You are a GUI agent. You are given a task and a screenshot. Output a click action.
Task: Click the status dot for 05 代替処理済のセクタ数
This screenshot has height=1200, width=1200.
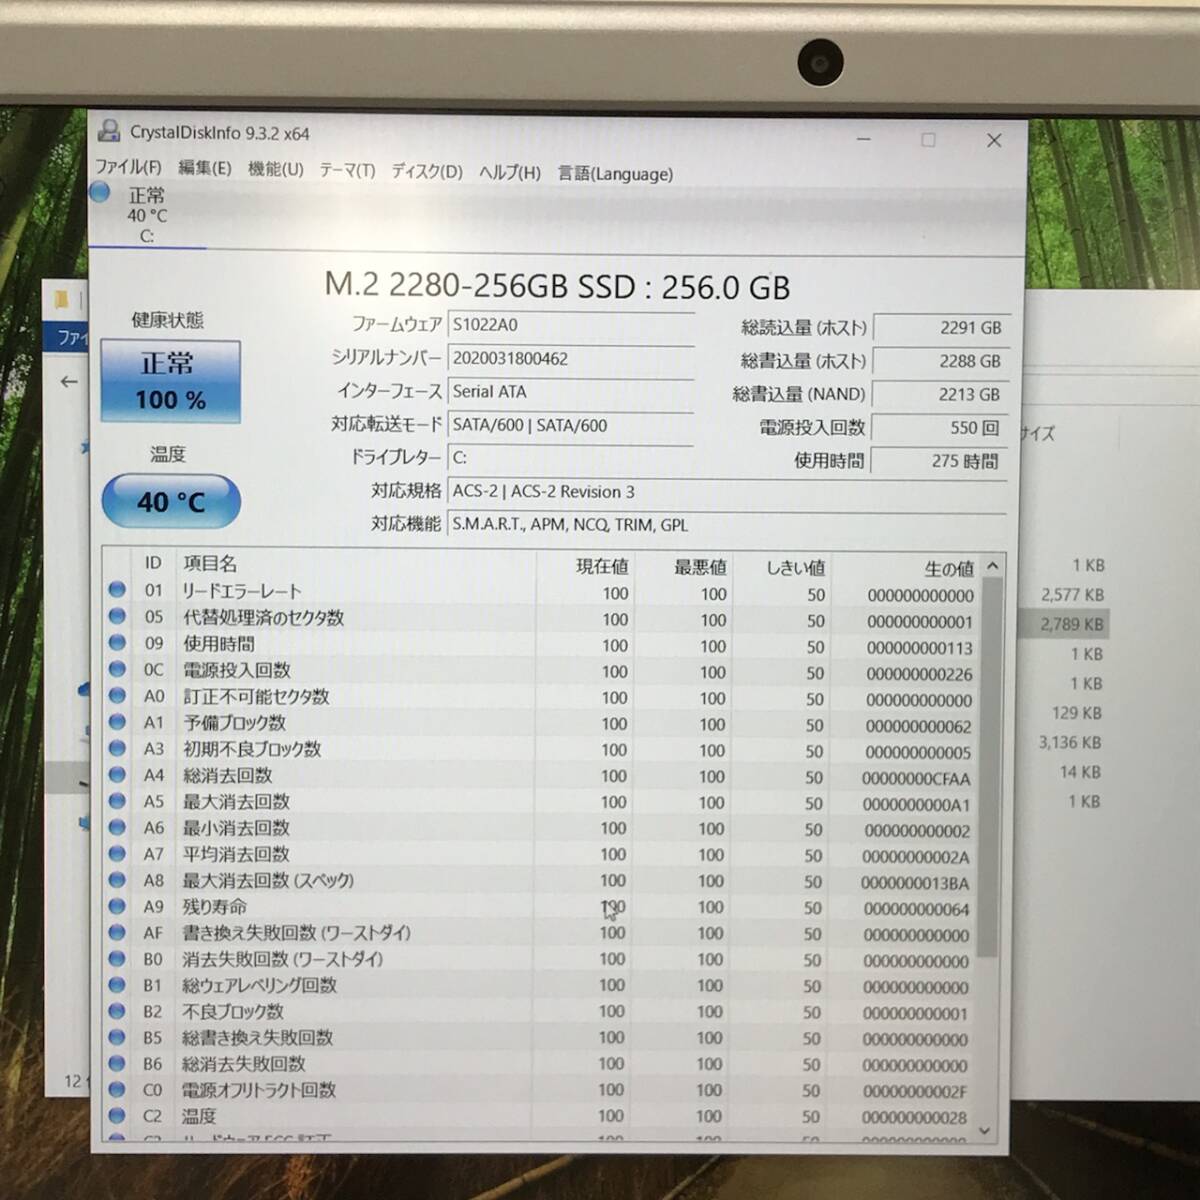[x=117, y=616]
